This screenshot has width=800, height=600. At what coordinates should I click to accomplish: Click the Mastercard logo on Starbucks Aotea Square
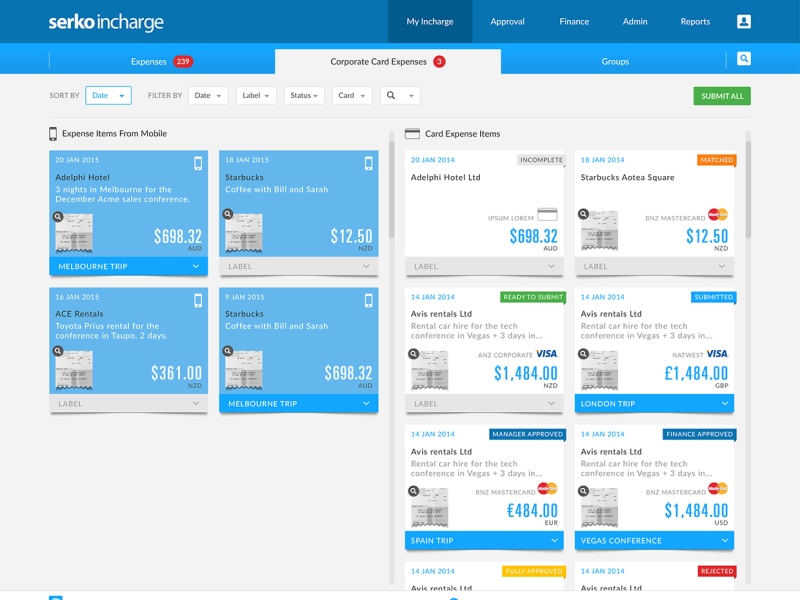(717, 214)
